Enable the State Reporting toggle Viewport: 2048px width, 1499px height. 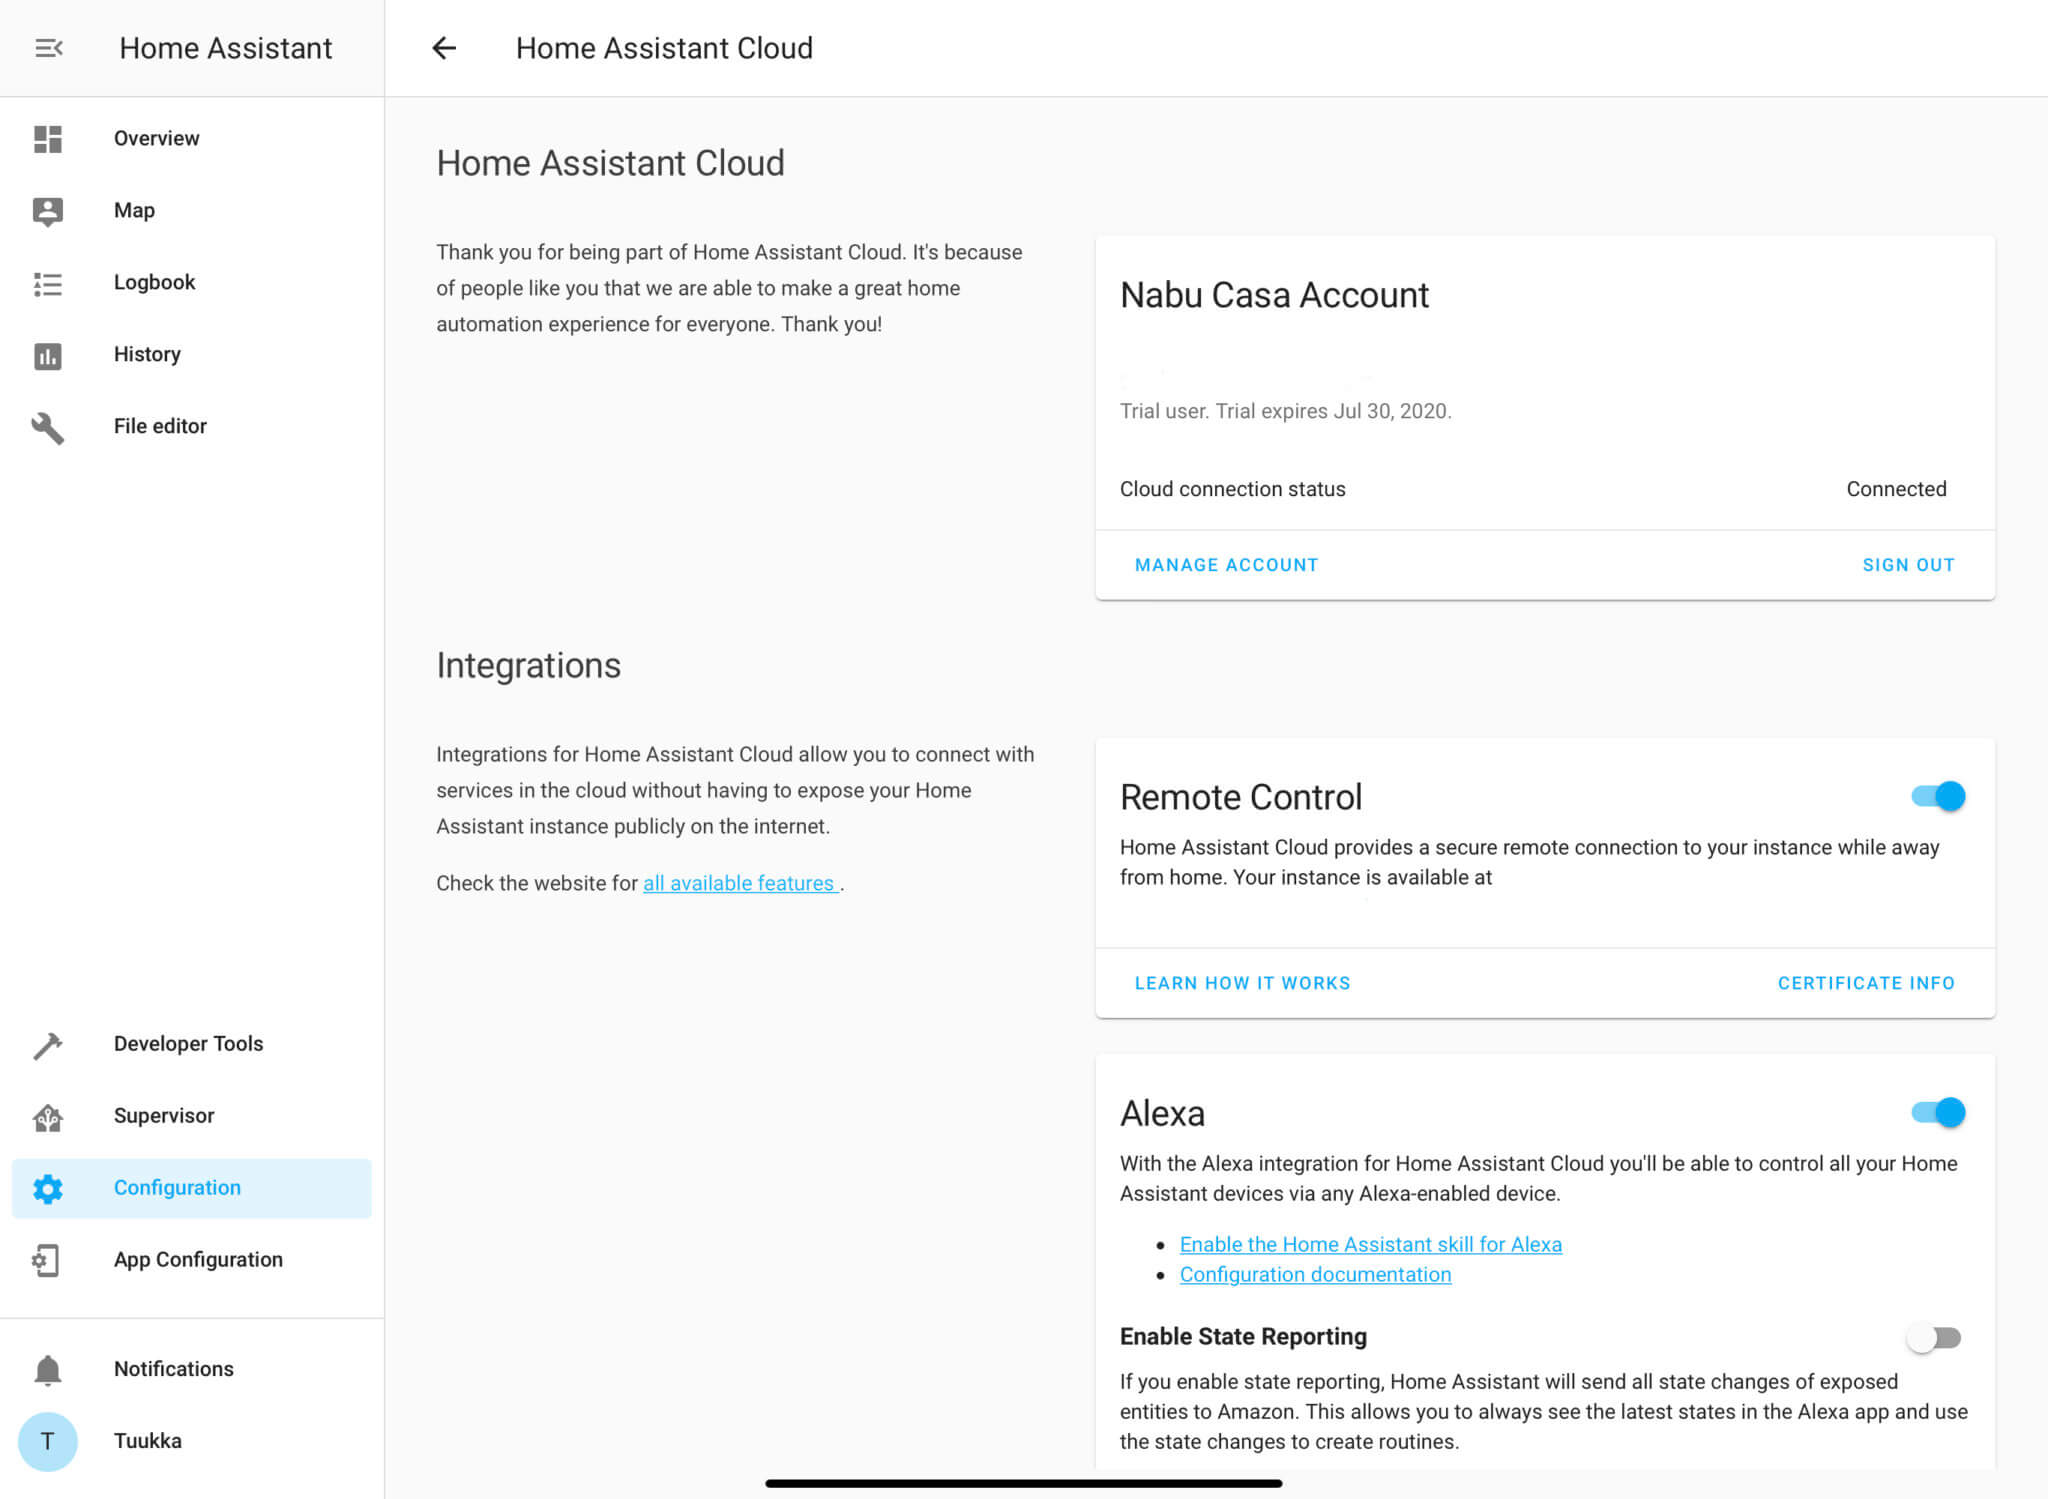(x=1934, y=1337)
